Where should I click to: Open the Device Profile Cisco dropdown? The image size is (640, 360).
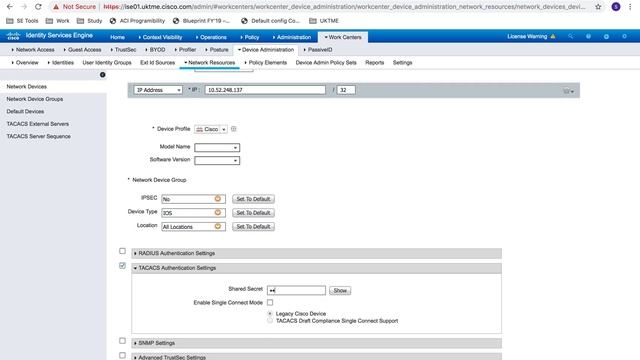tap(211, 129)
